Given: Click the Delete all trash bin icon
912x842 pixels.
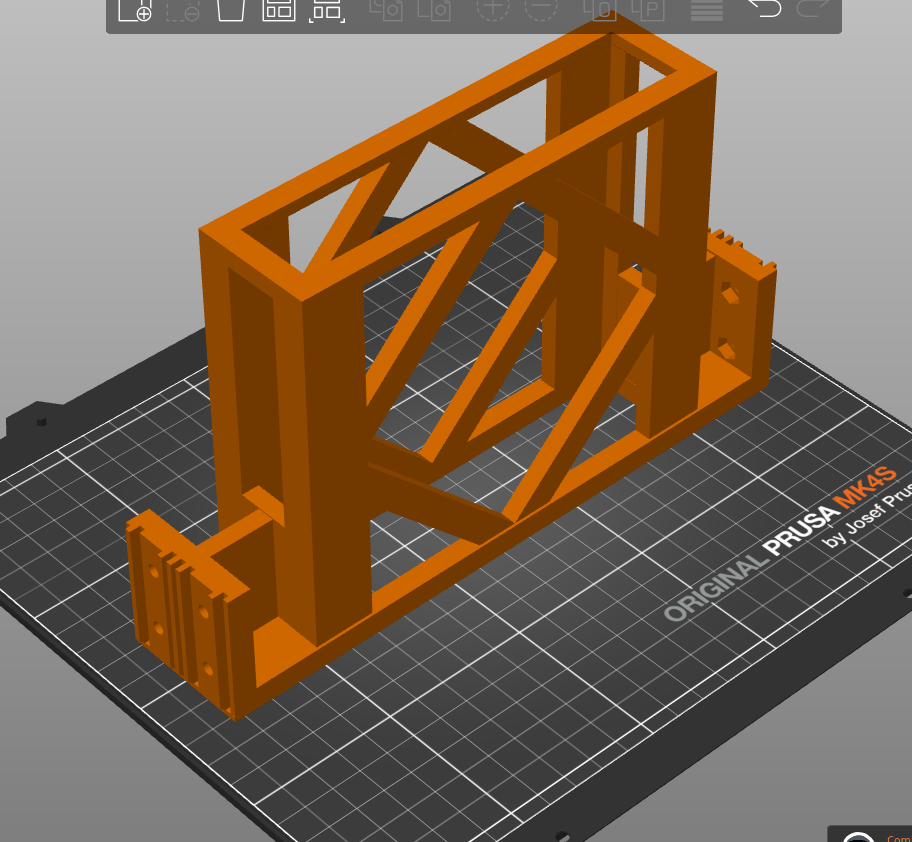Looking at the screenshot, I should (230, 9).
